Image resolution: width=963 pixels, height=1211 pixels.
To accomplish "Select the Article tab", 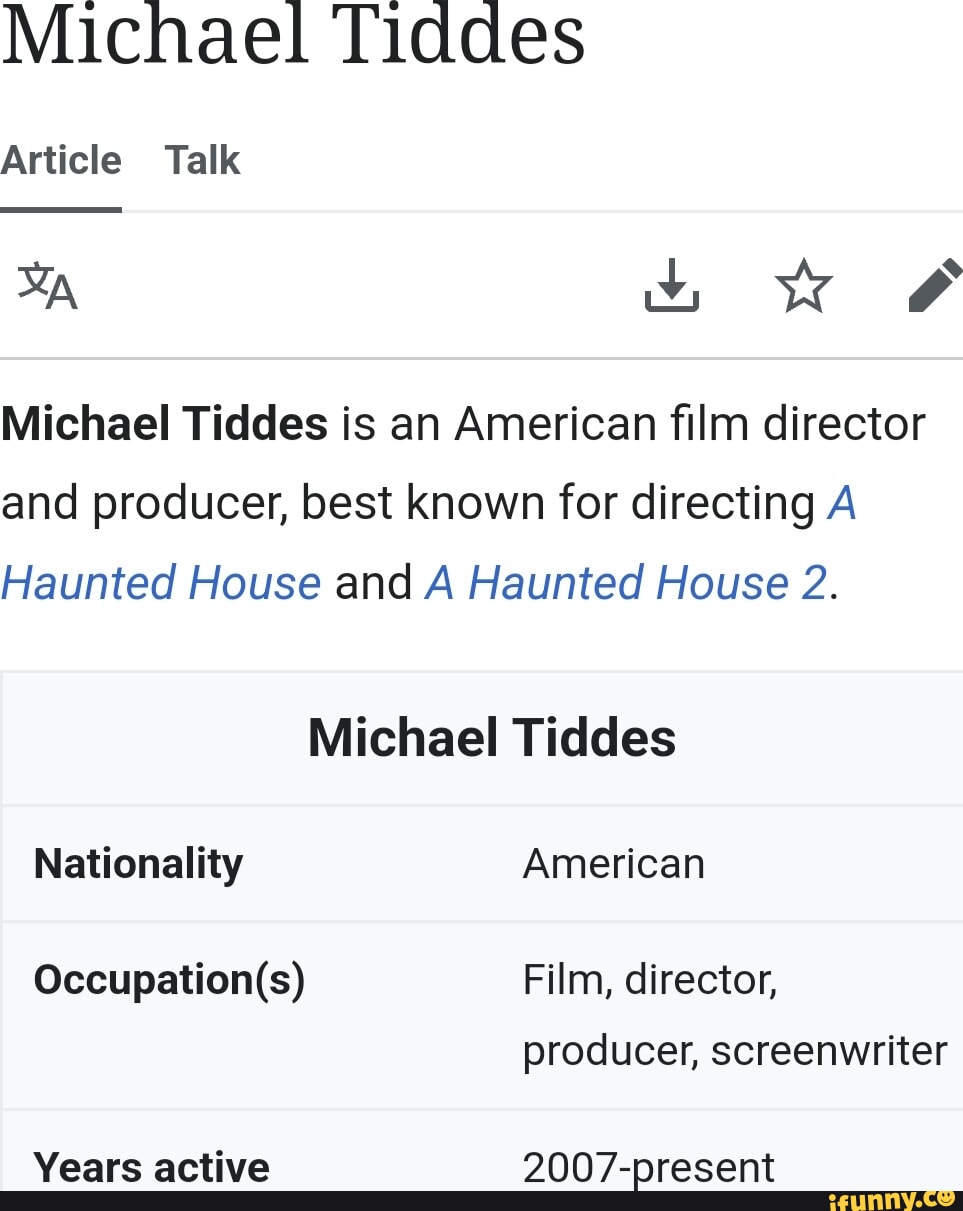I will (61, 160).
